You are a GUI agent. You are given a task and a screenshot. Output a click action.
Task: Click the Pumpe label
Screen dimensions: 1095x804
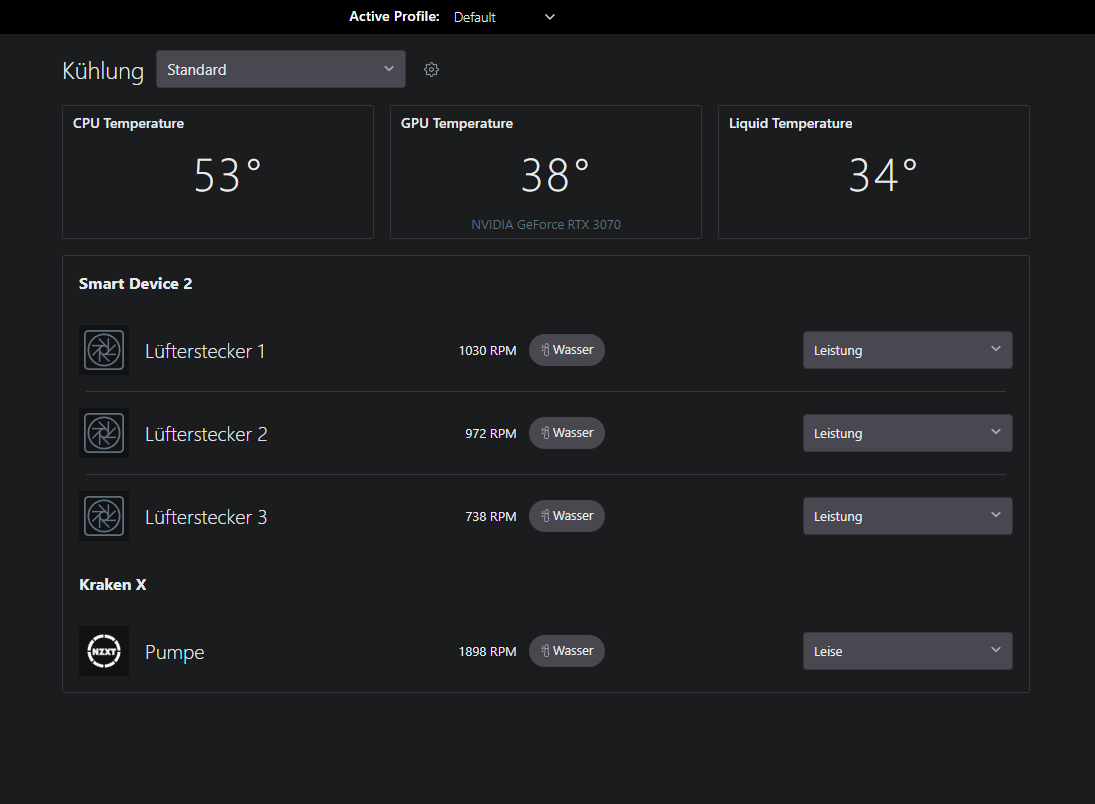[175, 652]
